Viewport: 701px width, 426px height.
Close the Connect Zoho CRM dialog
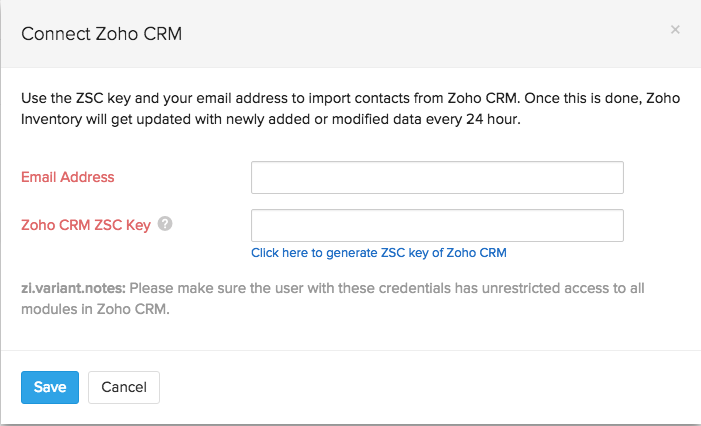pyautogui.click(x=675, y=30)
